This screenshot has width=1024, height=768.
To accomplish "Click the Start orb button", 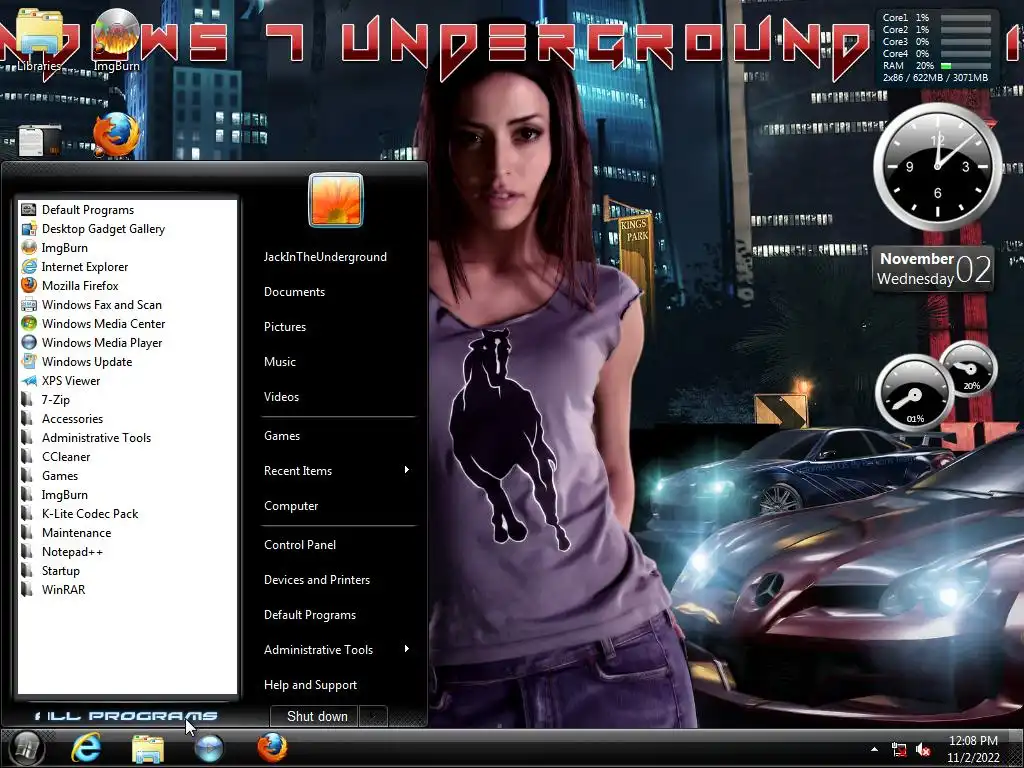I will (x=25, y=748).
